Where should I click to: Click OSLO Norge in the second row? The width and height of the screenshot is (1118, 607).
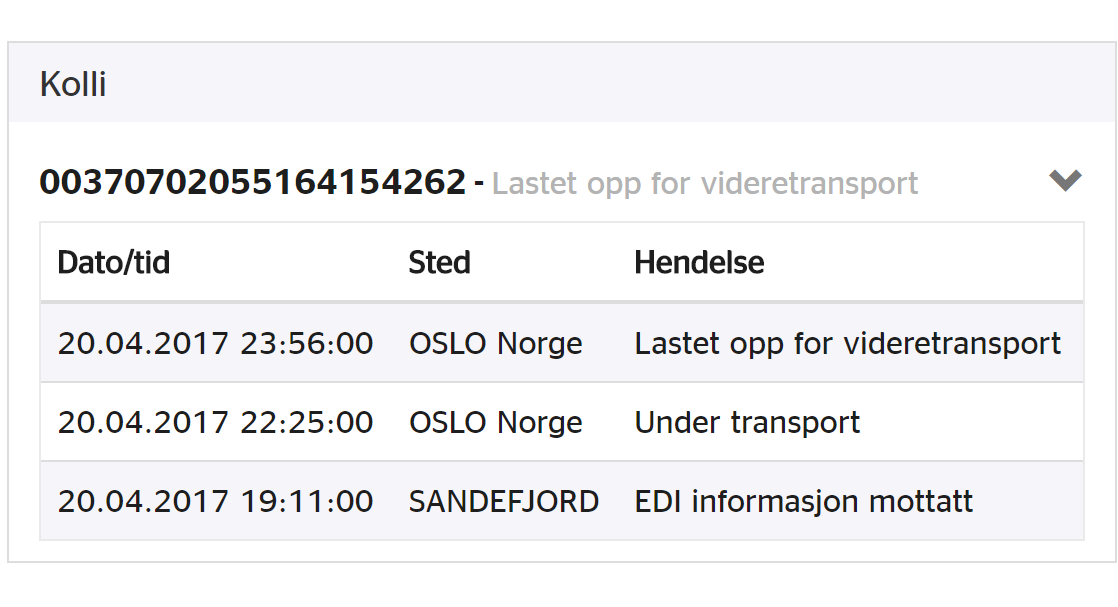click(x=496, y=423)
